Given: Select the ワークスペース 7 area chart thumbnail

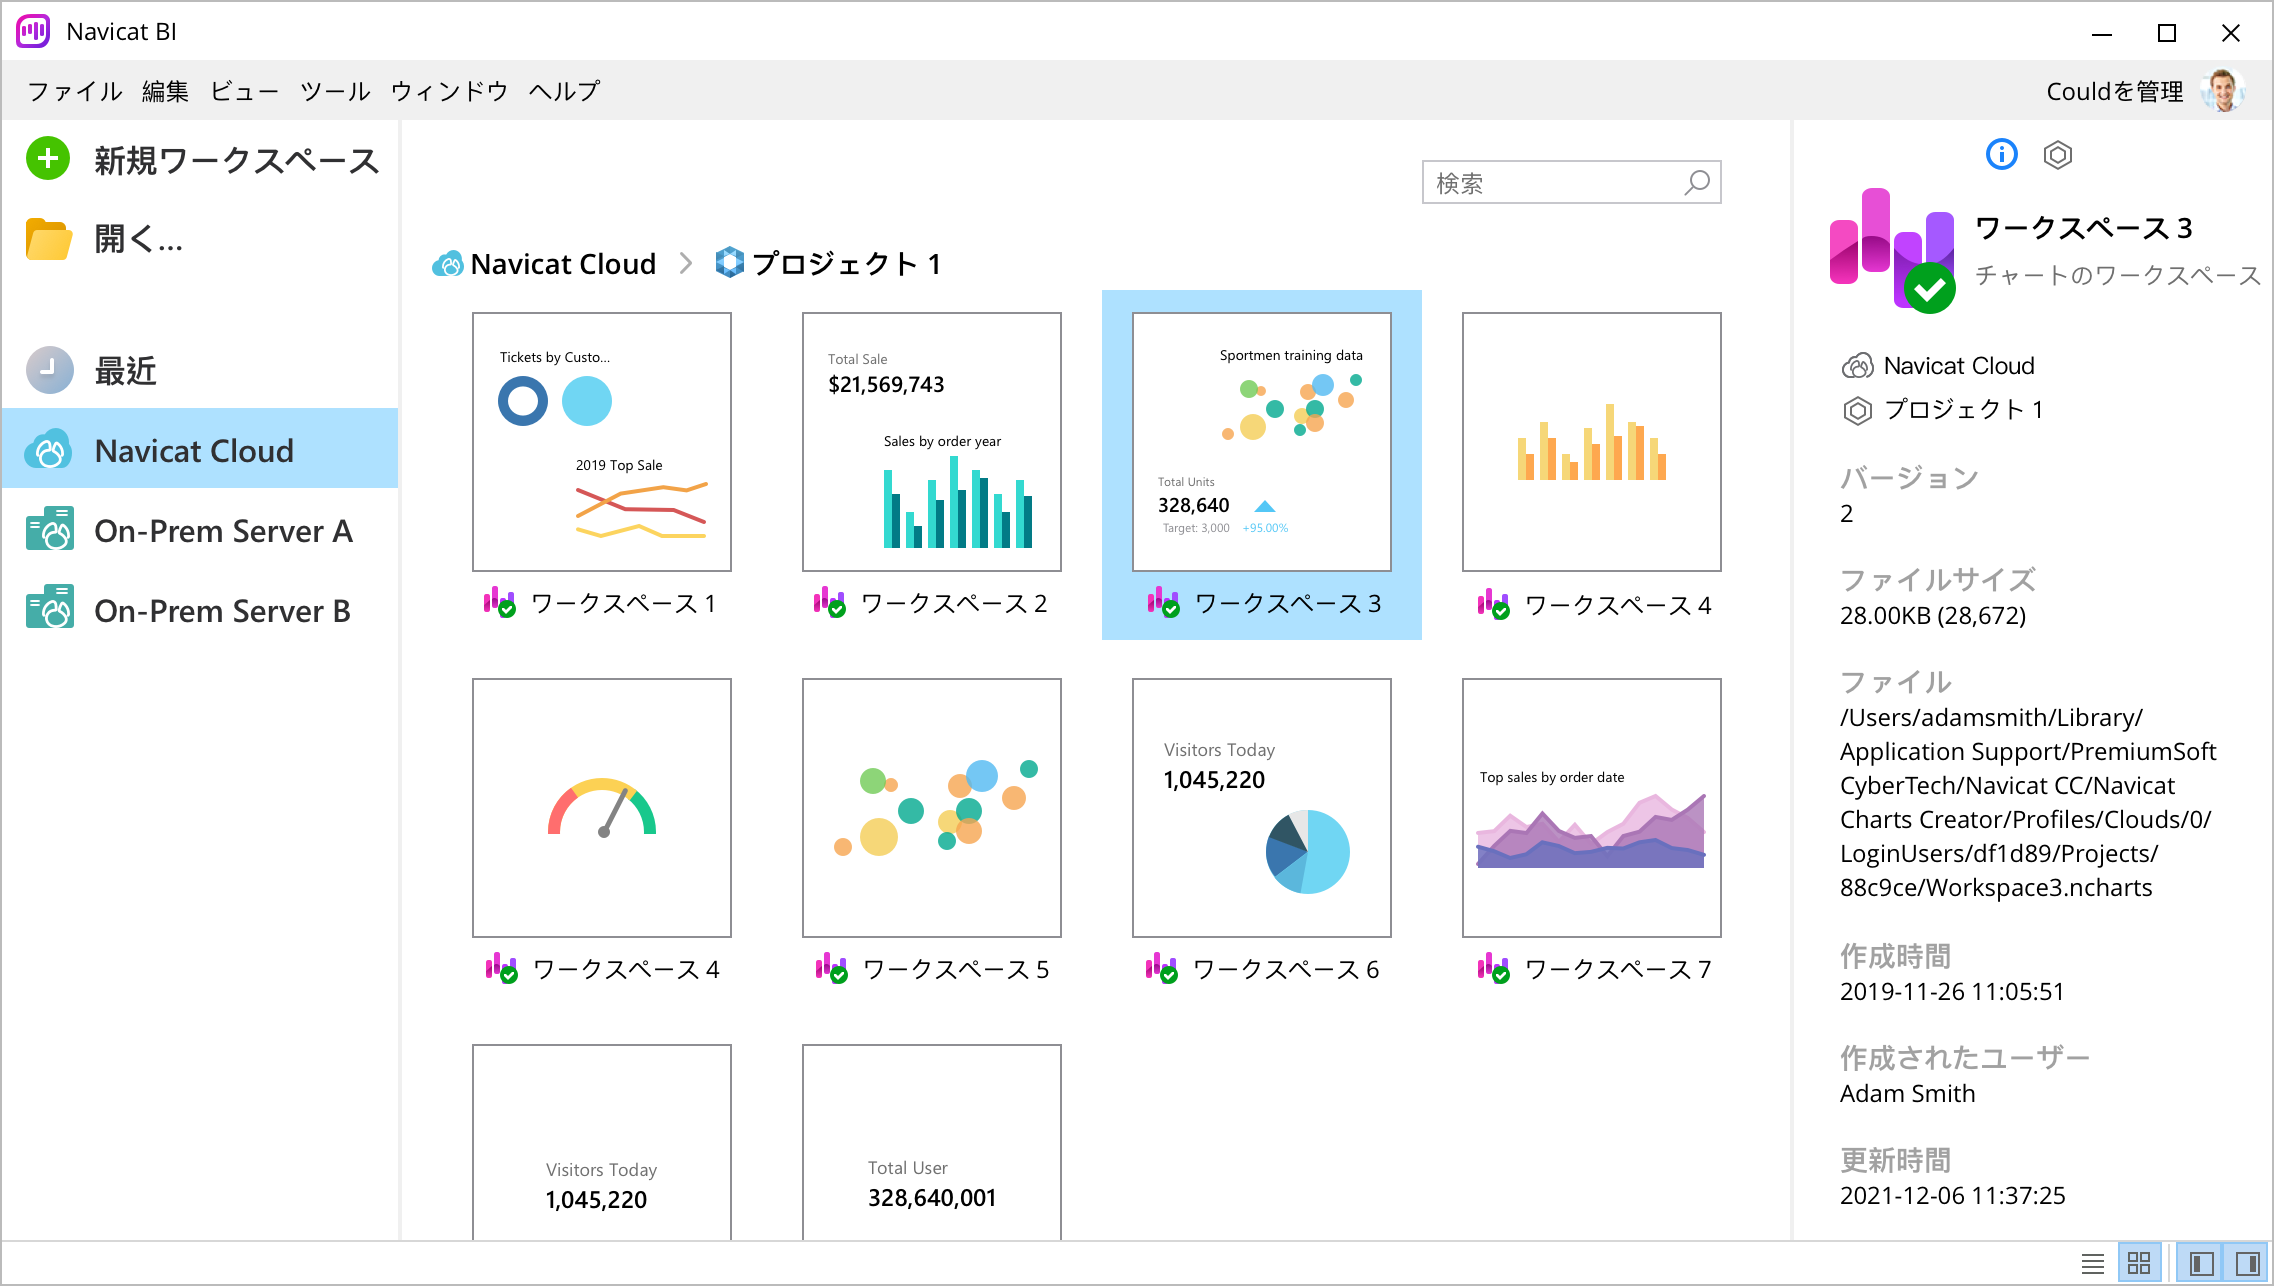Looking at the screenshot, I should click(1591, 807).
